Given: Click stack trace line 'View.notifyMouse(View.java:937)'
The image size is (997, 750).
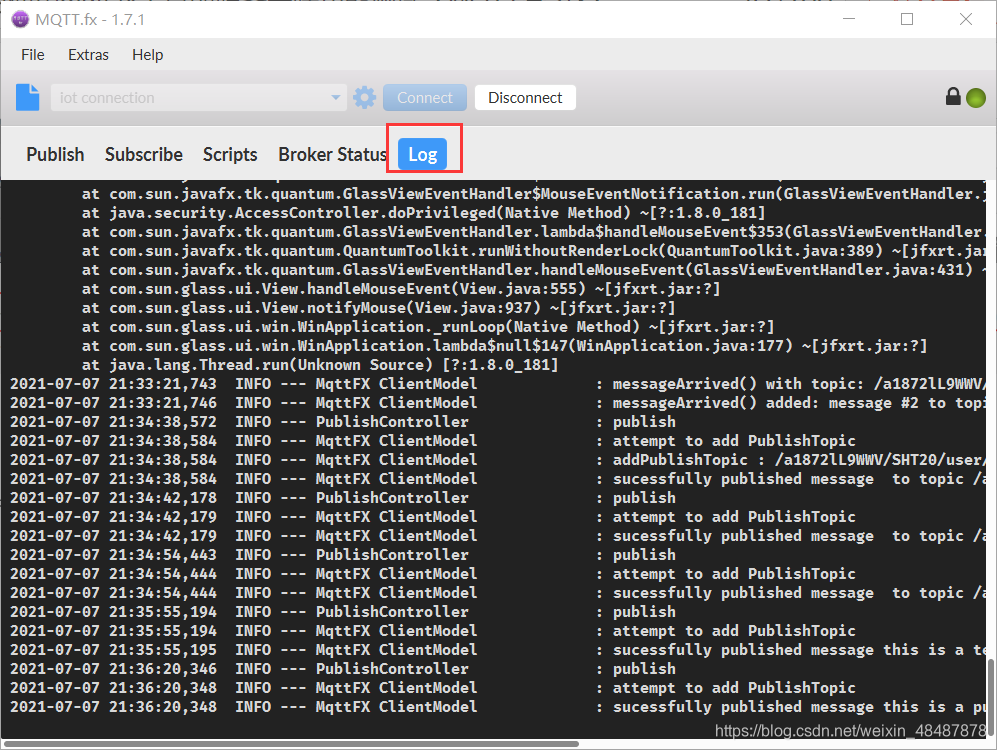Looking at the screenshot, I should tap(378, 308).
